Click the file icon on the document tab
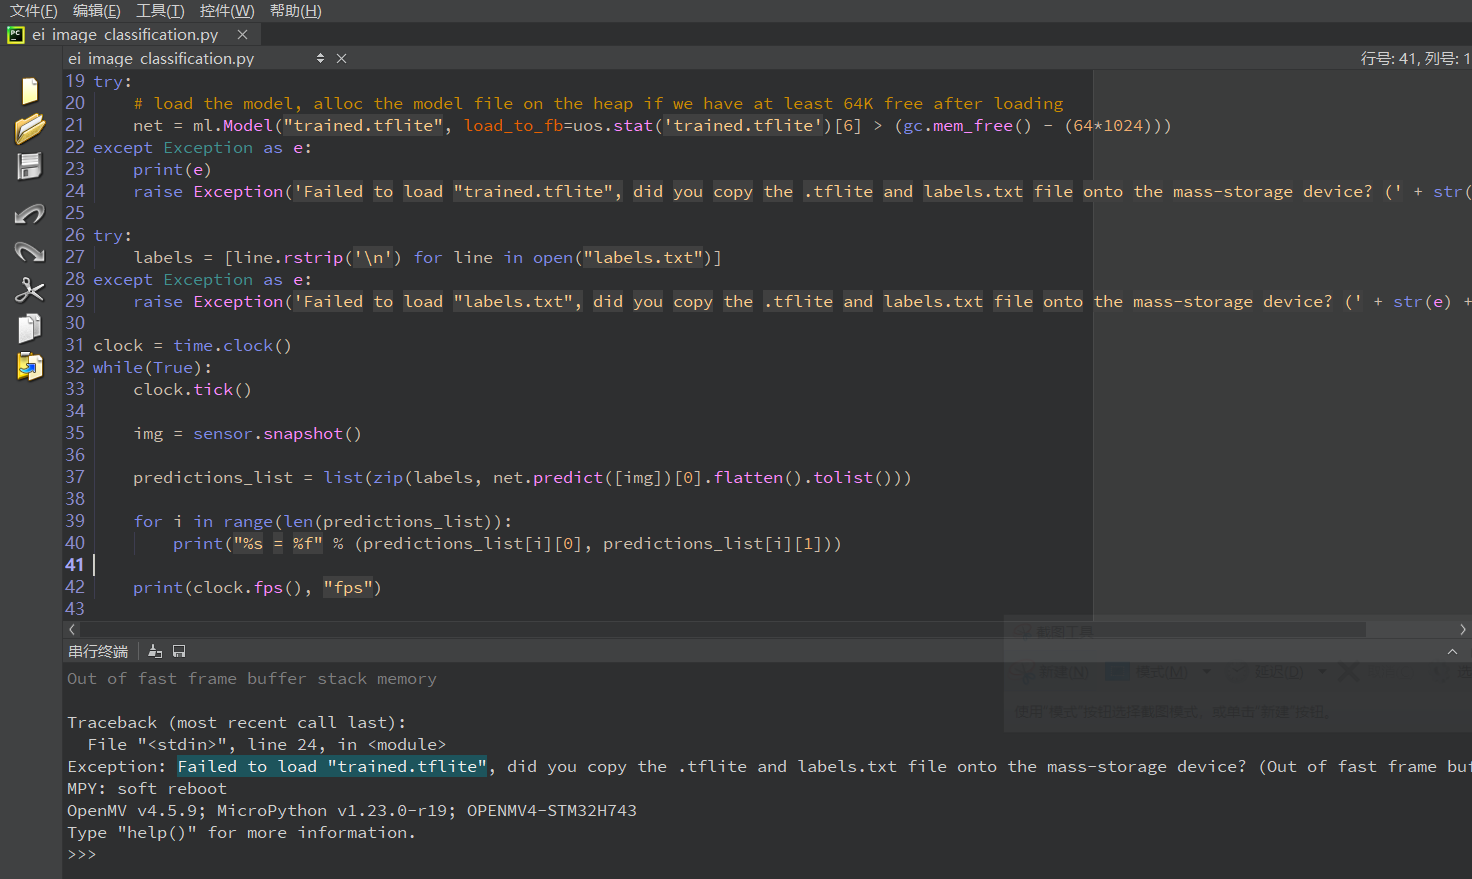1472x879 pixels. (x=15, y=34)
